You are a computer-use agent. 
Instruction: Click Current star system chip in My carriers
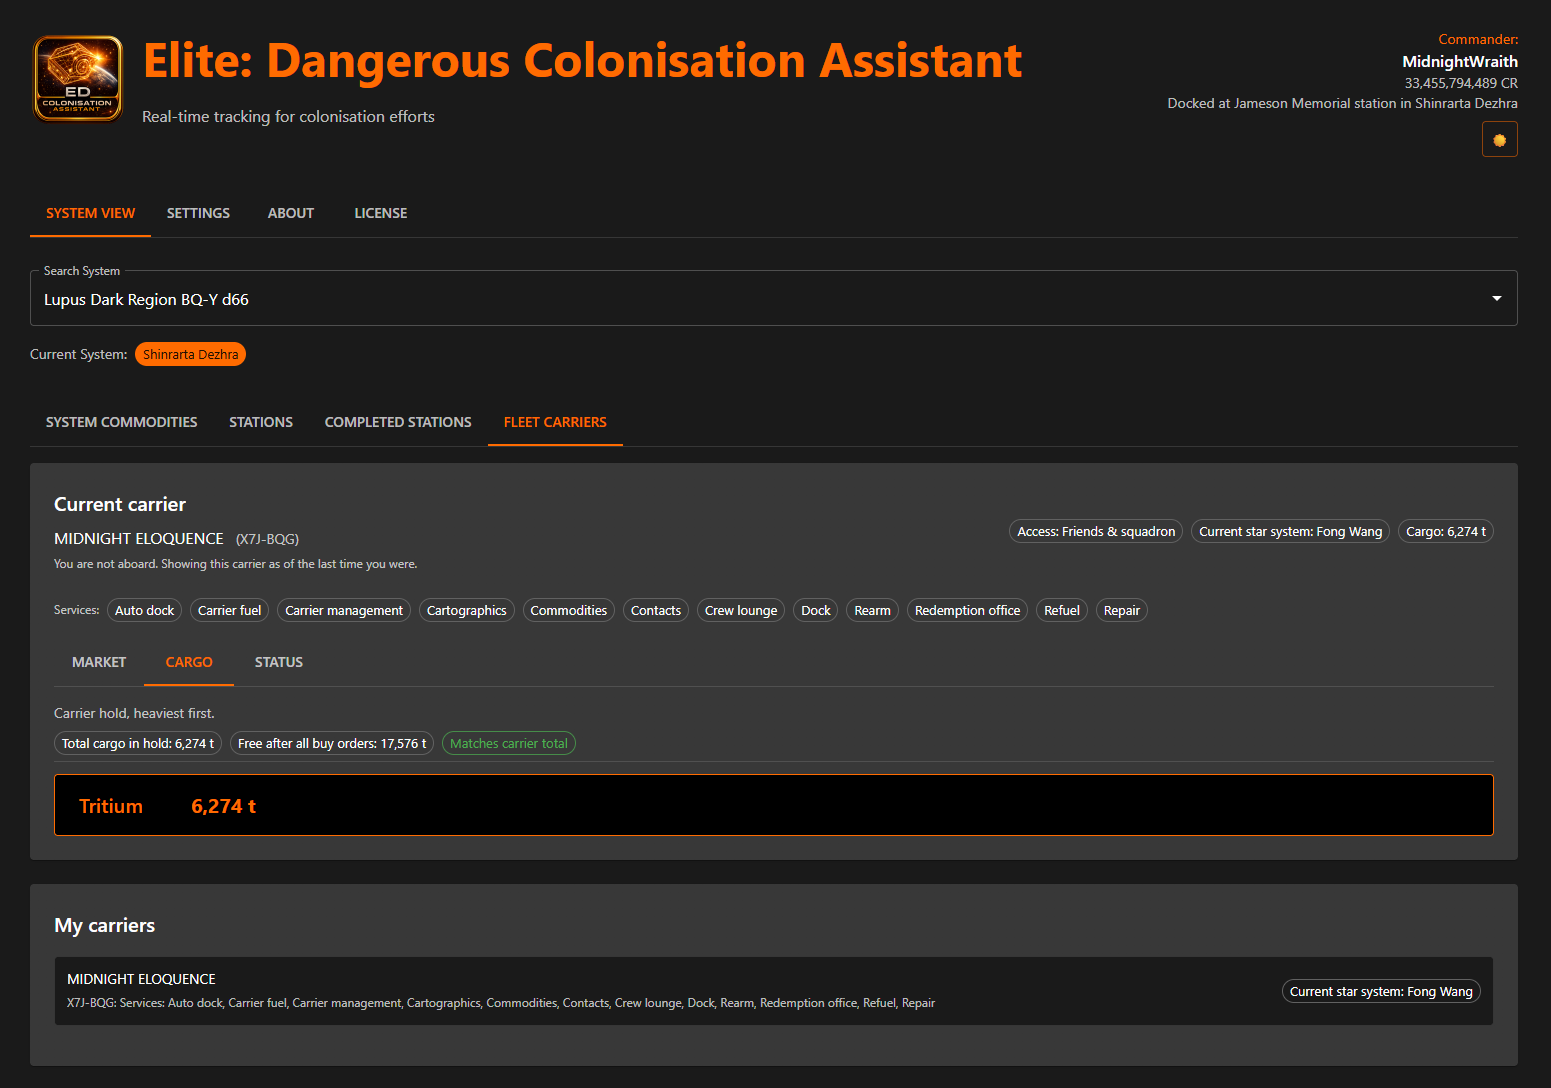1381,991
